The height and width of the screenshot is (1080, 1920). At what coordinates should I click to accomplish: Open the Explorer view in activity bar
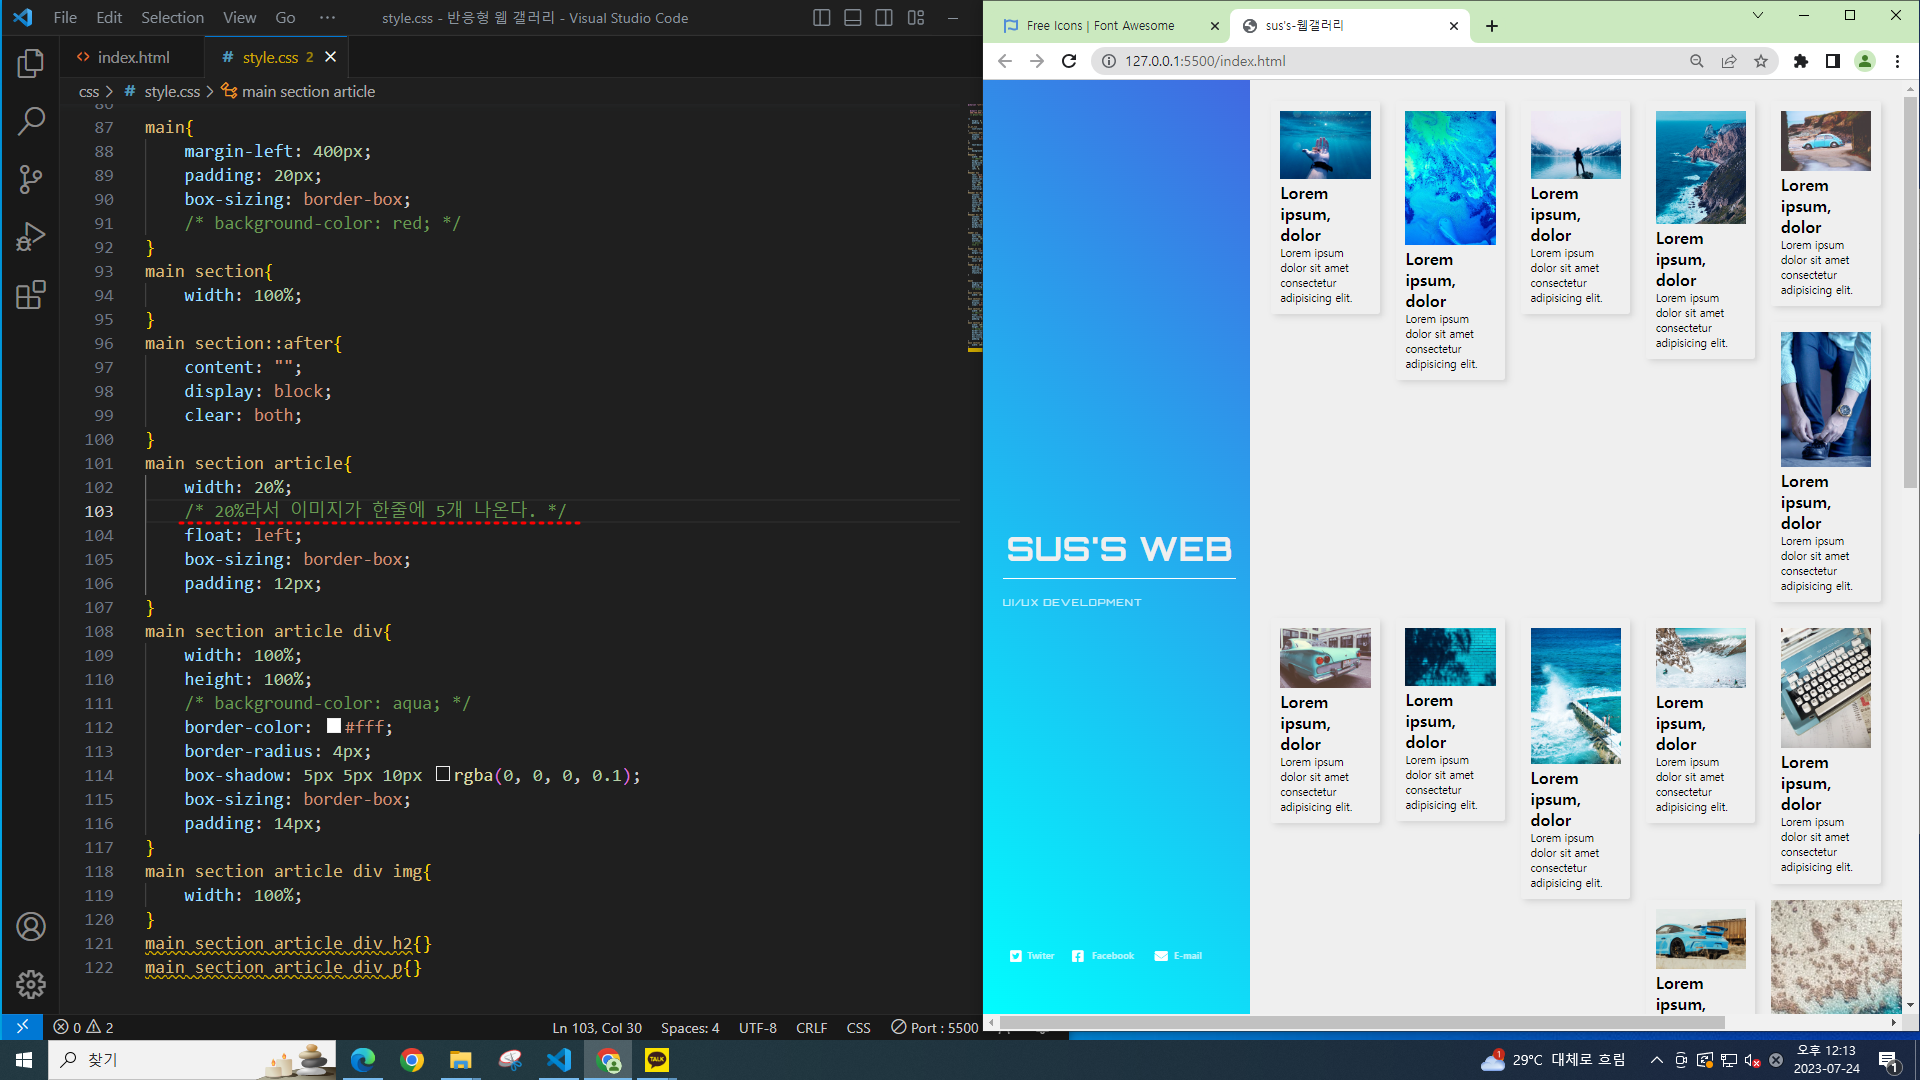pos(31,64)
